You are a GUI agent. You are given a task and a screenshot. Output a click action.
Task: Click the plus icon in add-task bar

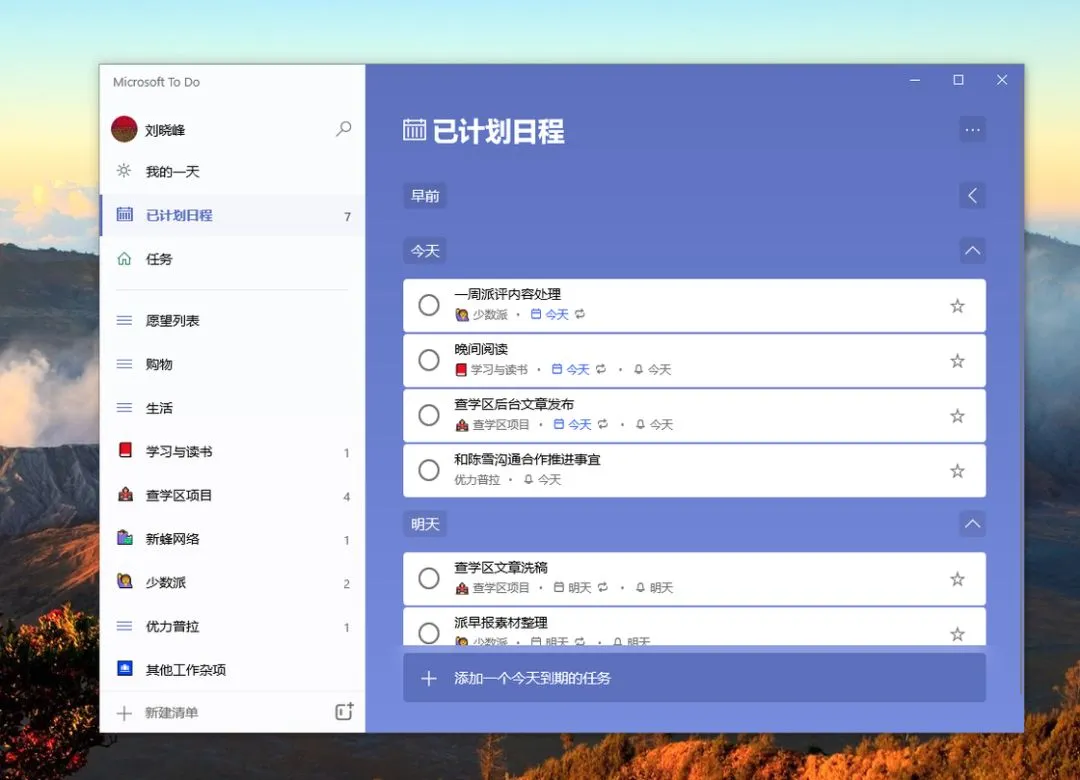428,679
